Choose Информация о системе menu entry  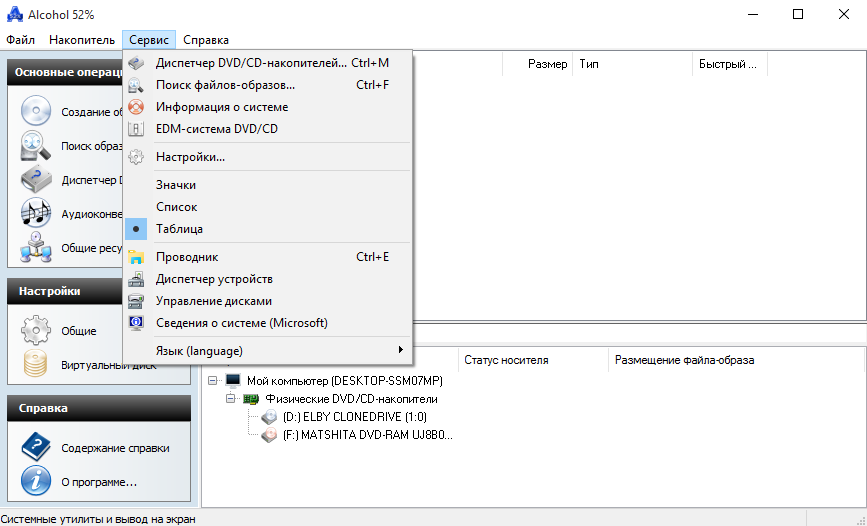click(x=268, y=107)
